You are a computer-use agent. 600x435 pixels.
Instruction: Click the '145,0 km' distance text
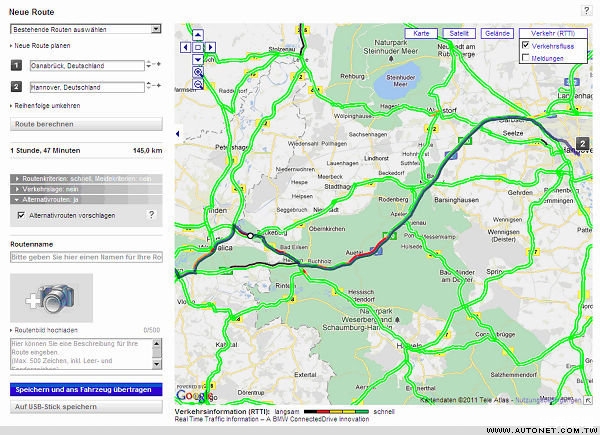pyautogui.click(x=147, y=150)
